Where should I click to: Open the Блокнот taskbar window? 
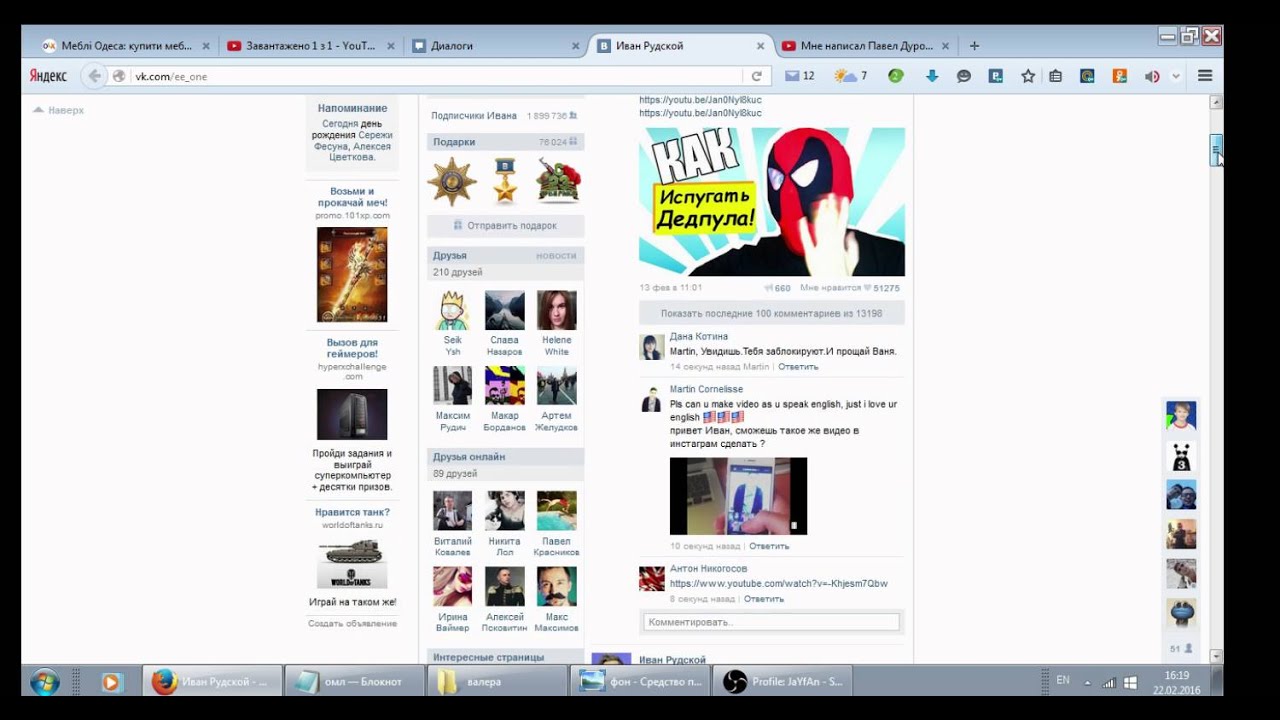[x=354, y=682]
